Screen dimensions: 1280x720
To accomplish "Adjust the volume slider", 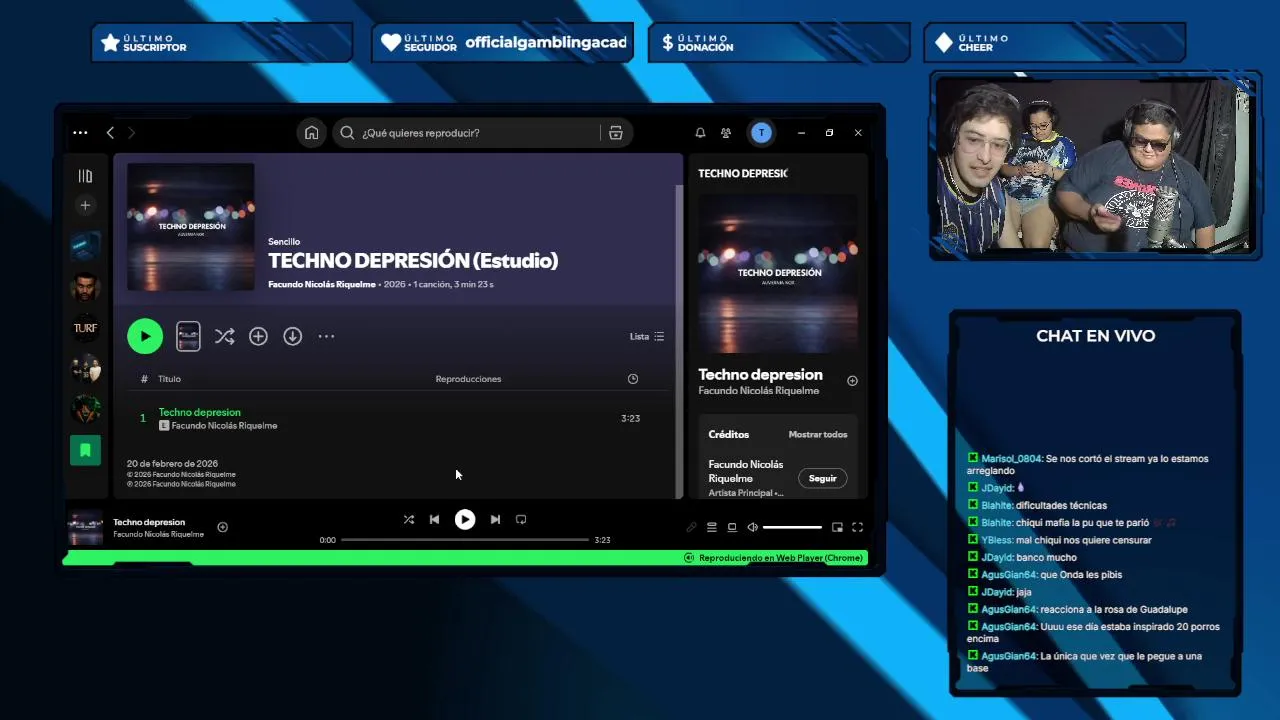I will (x=792, y=527).
